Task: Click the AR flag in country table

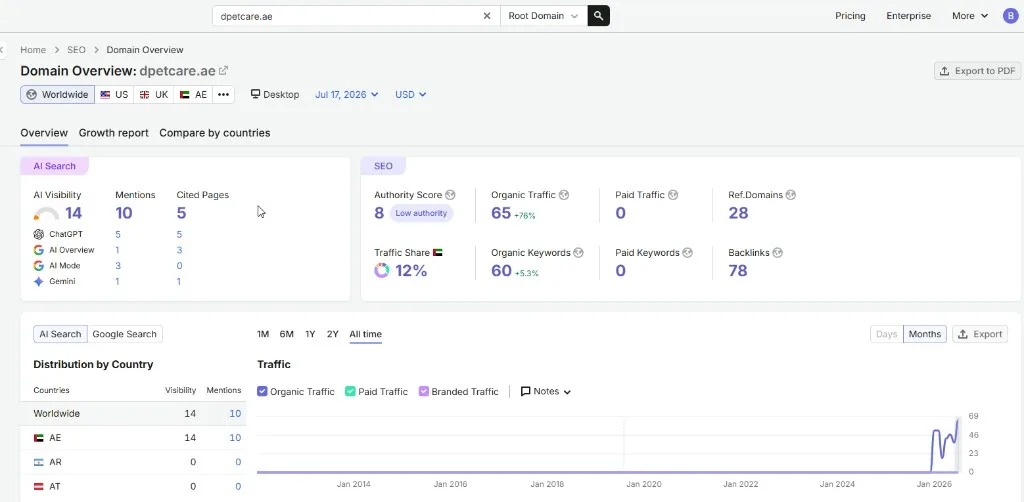Action: tap(39, 462)
